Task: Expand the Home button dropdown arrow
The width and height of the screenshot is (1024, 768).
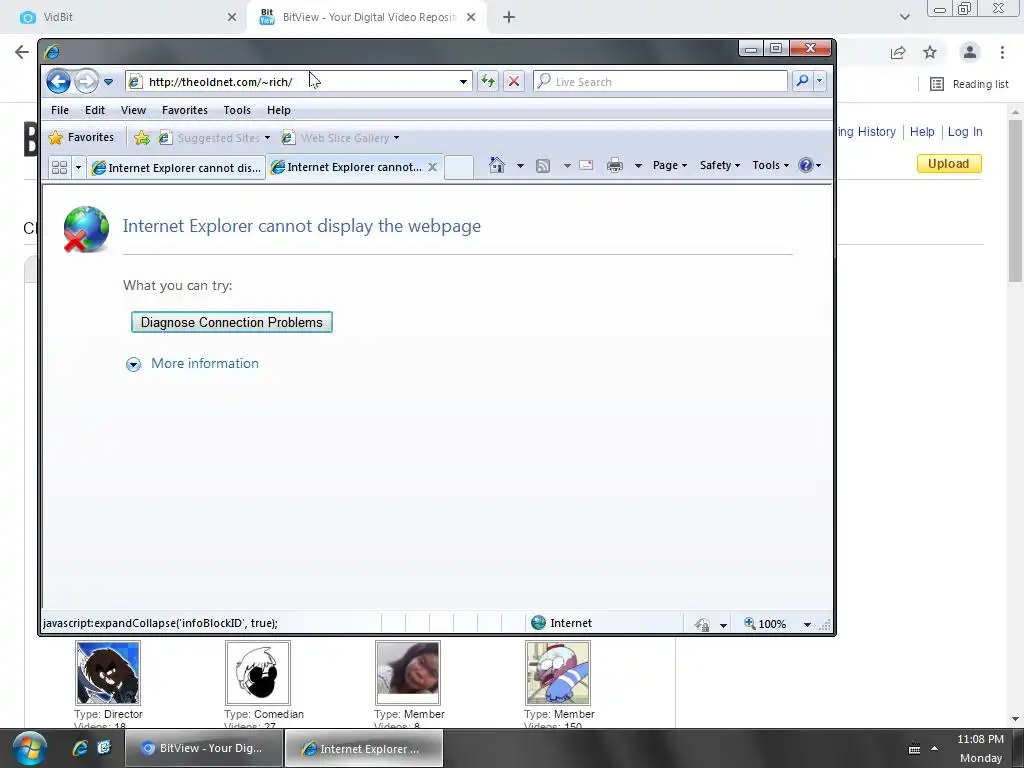Action: [520, 166]
